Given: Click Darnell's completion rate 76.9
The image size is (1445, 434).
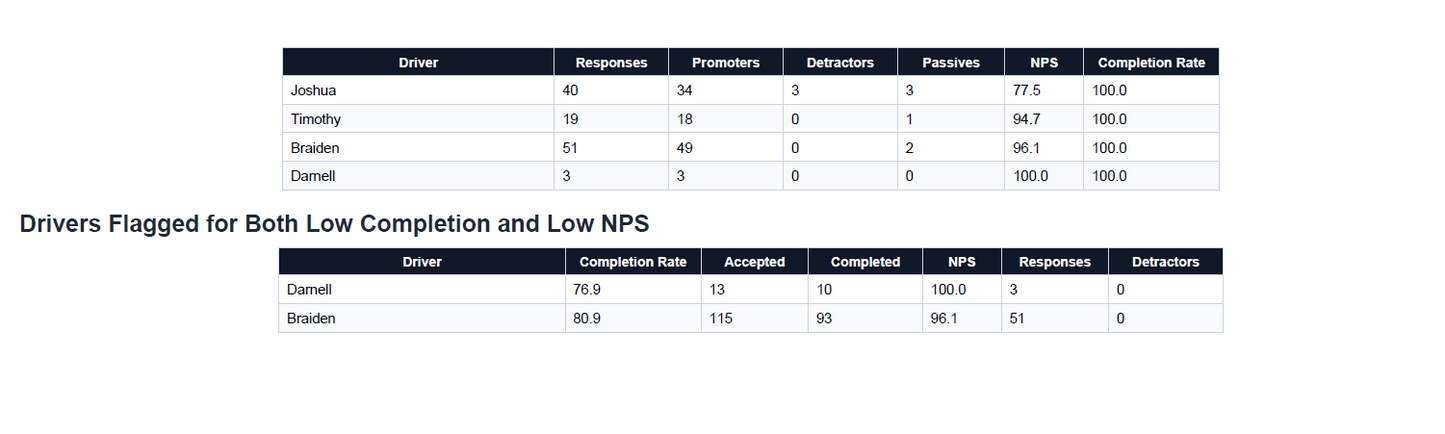Looking at the screenshot, I should coord(587,290).
